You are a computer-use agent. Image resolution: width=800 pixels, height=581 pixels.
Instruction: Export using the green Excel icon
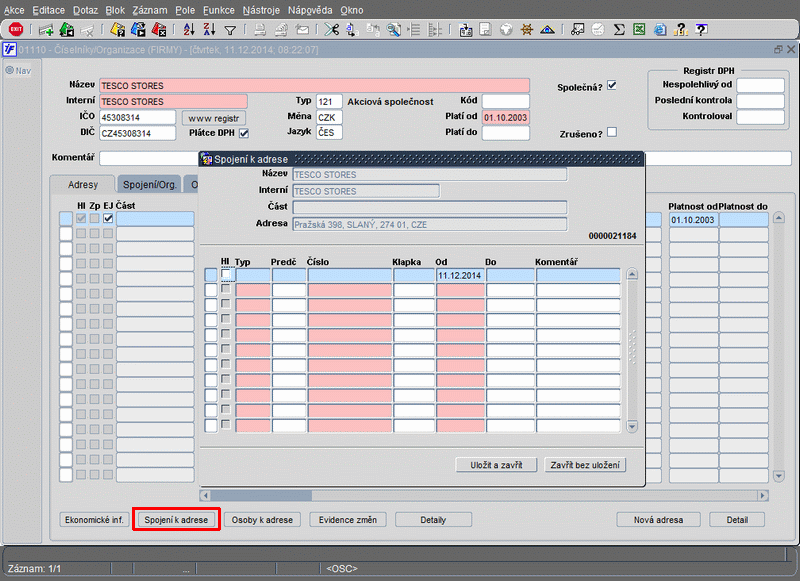click(x=639, y=30)
